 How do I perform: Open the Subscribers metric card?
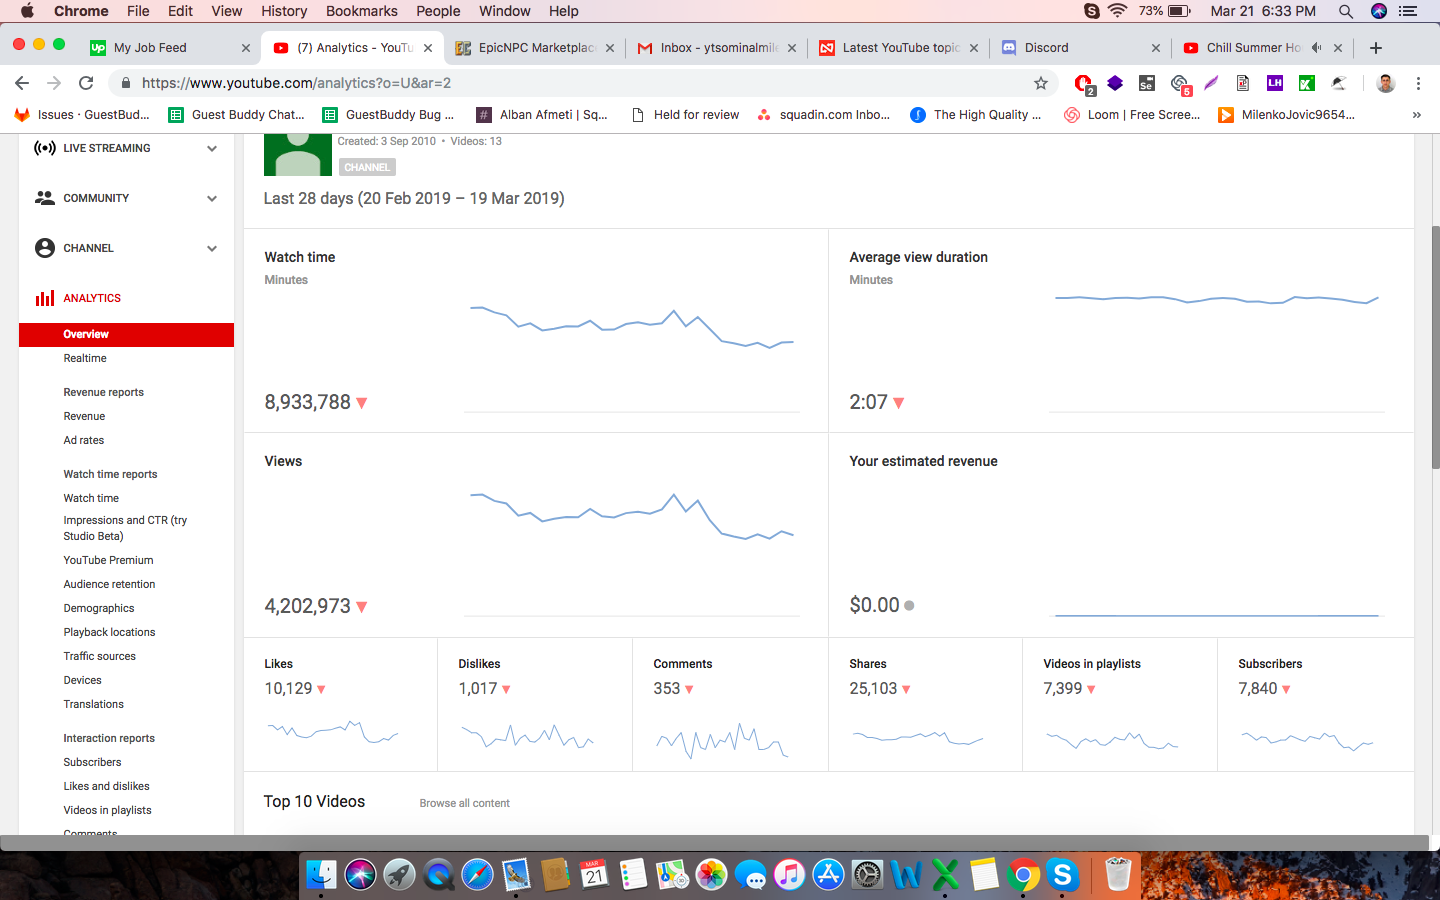pos(1315,705)
